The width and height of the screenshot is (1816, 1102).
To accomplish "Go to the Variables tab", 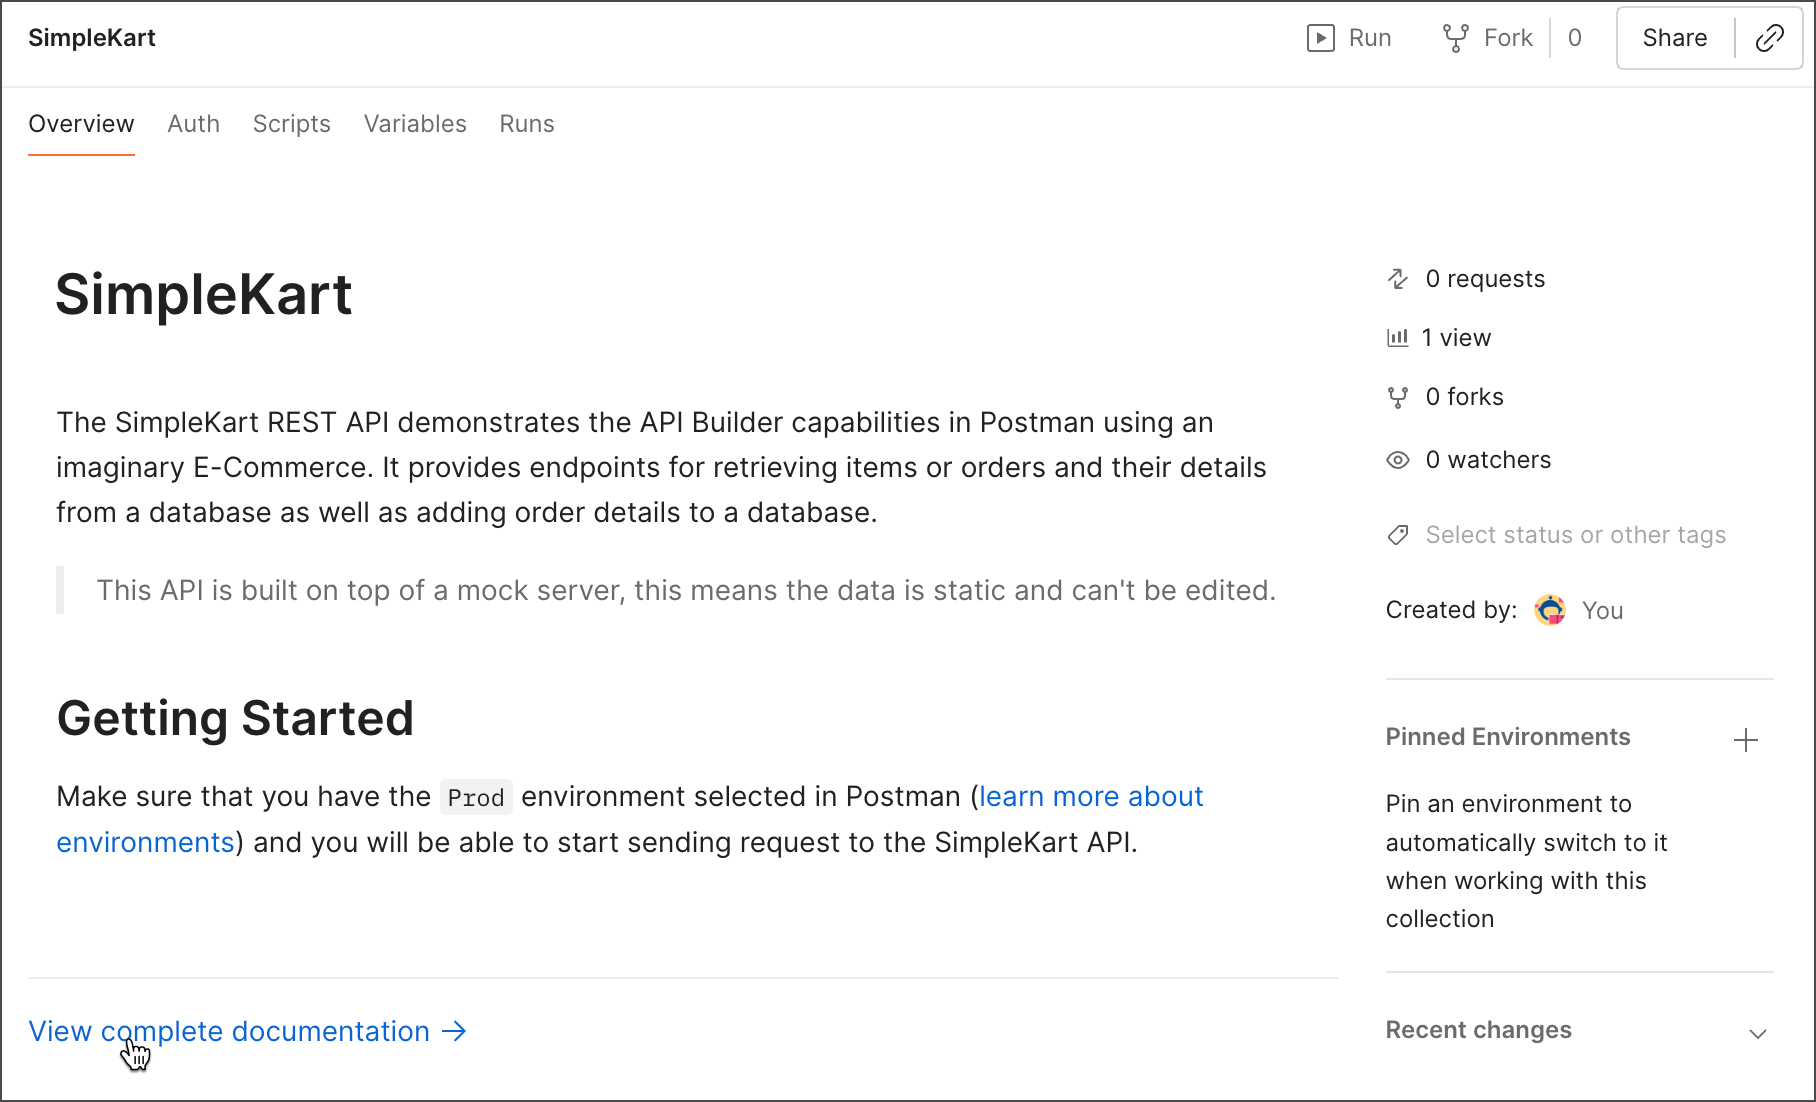I will coord(415,124).
